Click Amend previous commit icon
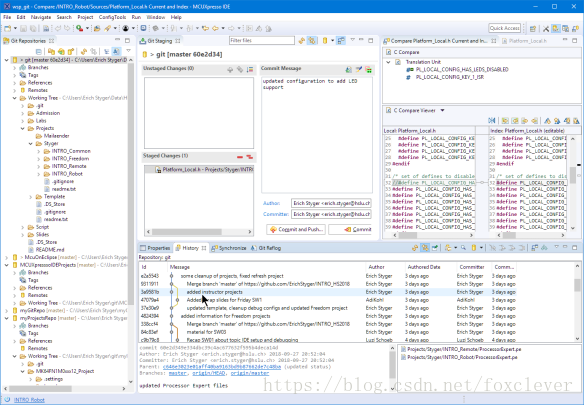 349,69
